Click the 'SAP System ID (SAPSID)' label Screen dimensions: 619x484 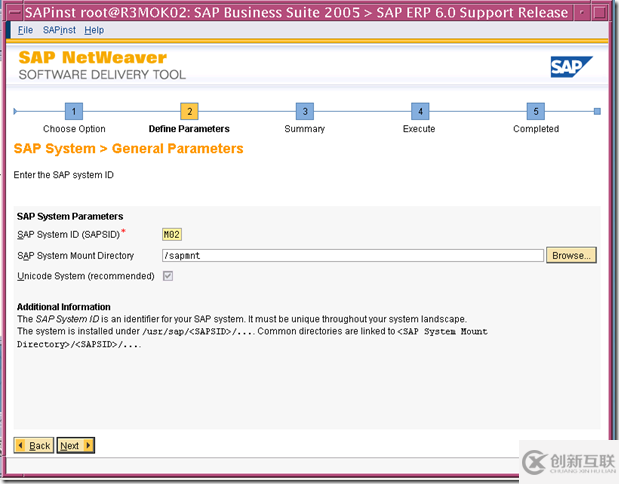coord(68,234)
